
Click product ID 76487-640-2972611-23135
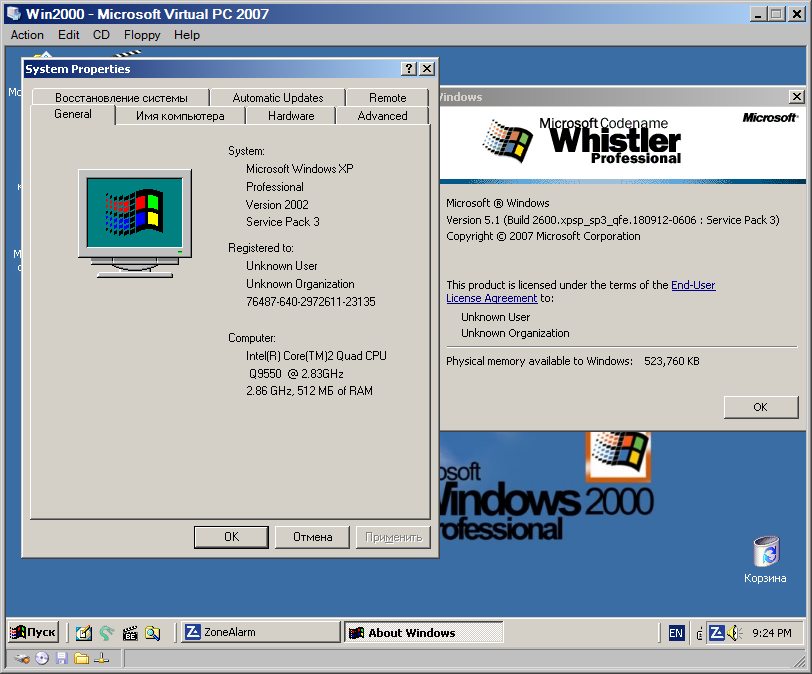pyautogui.click(x=311, y=302)
